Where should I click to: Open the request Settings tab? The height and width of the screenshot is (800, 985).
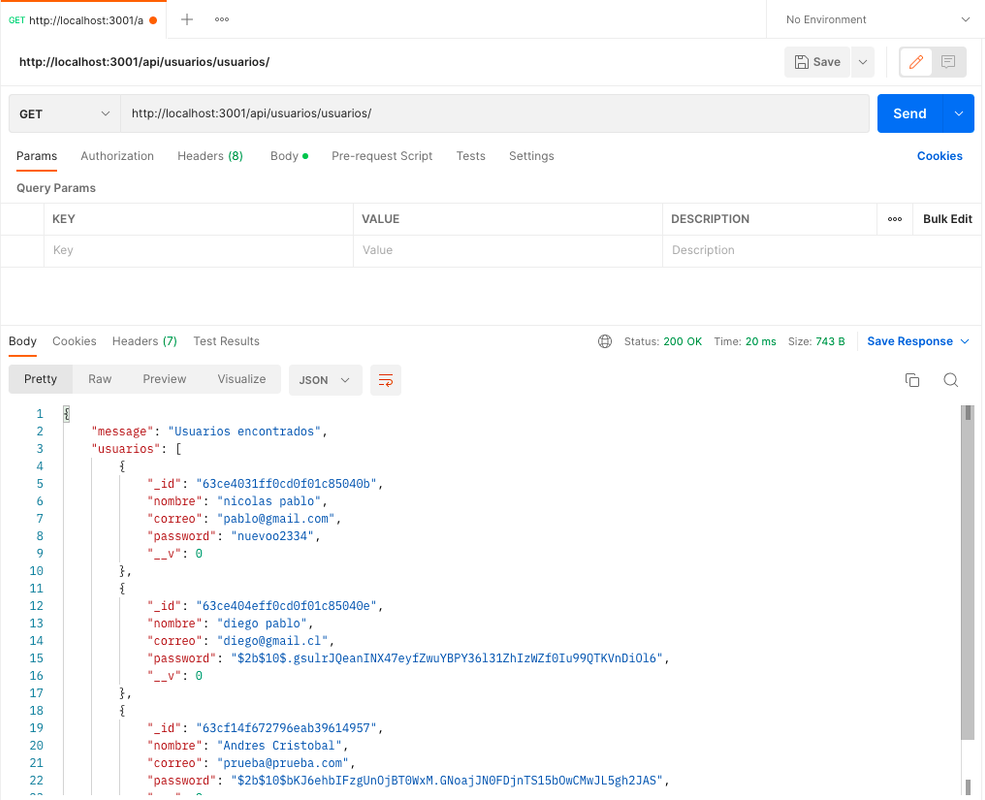click(531, 156)
